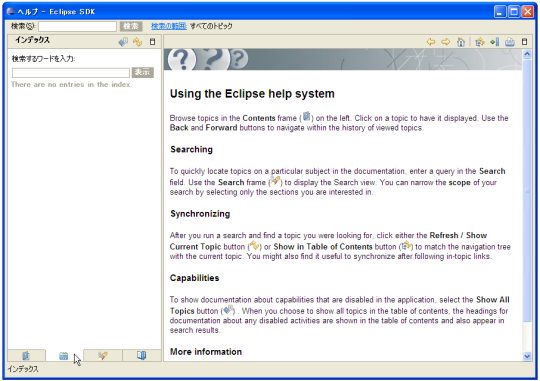Click the Refresh / Show Current Topic icon
The image size is (540, 381).
pos(138,42)
